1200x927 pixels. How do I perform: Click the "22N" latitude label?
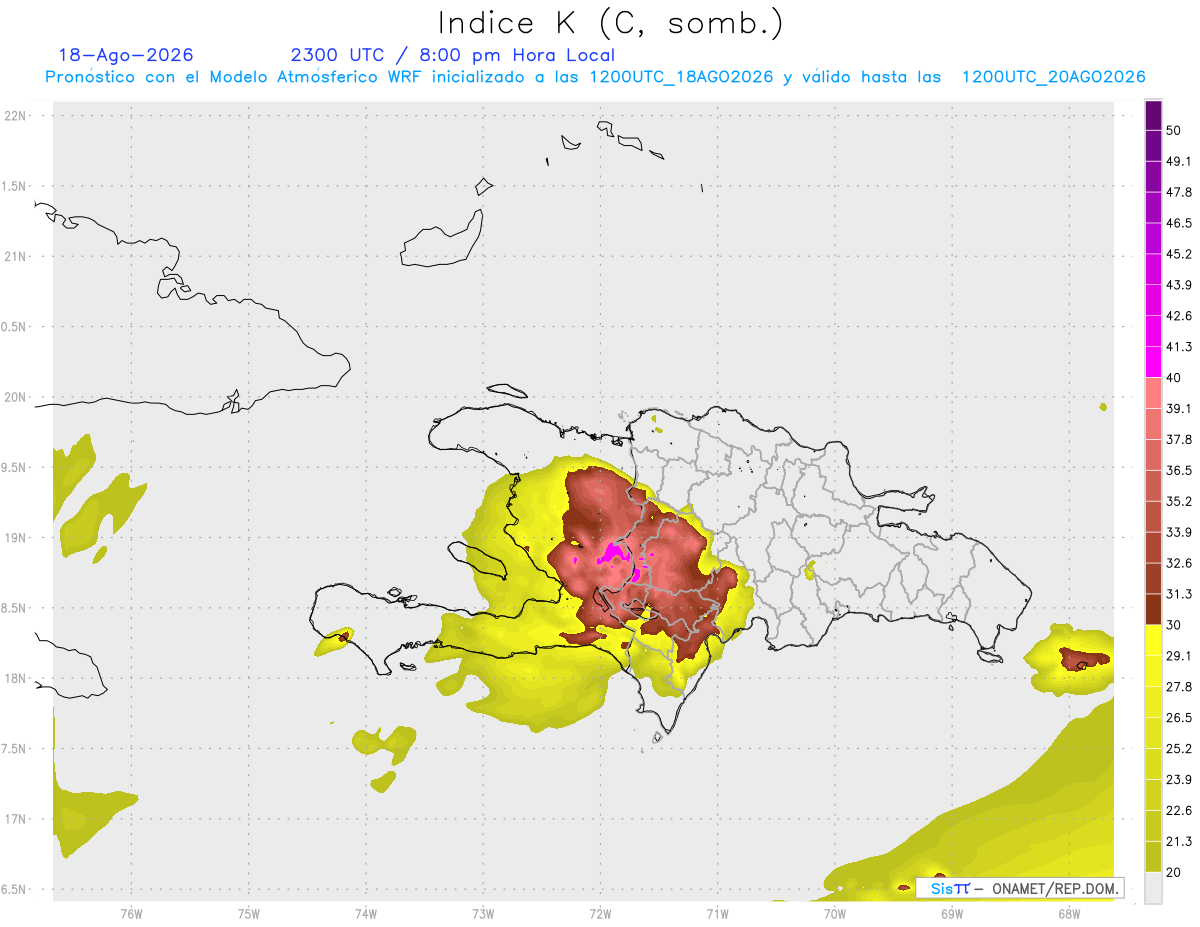click(x=17, y=115)
